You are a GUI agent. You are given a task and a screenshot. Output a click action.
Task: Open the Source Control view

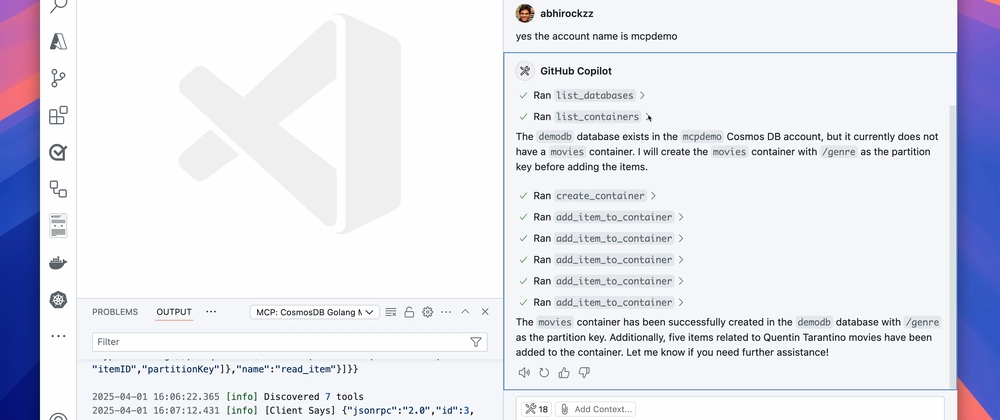point(58,78)
